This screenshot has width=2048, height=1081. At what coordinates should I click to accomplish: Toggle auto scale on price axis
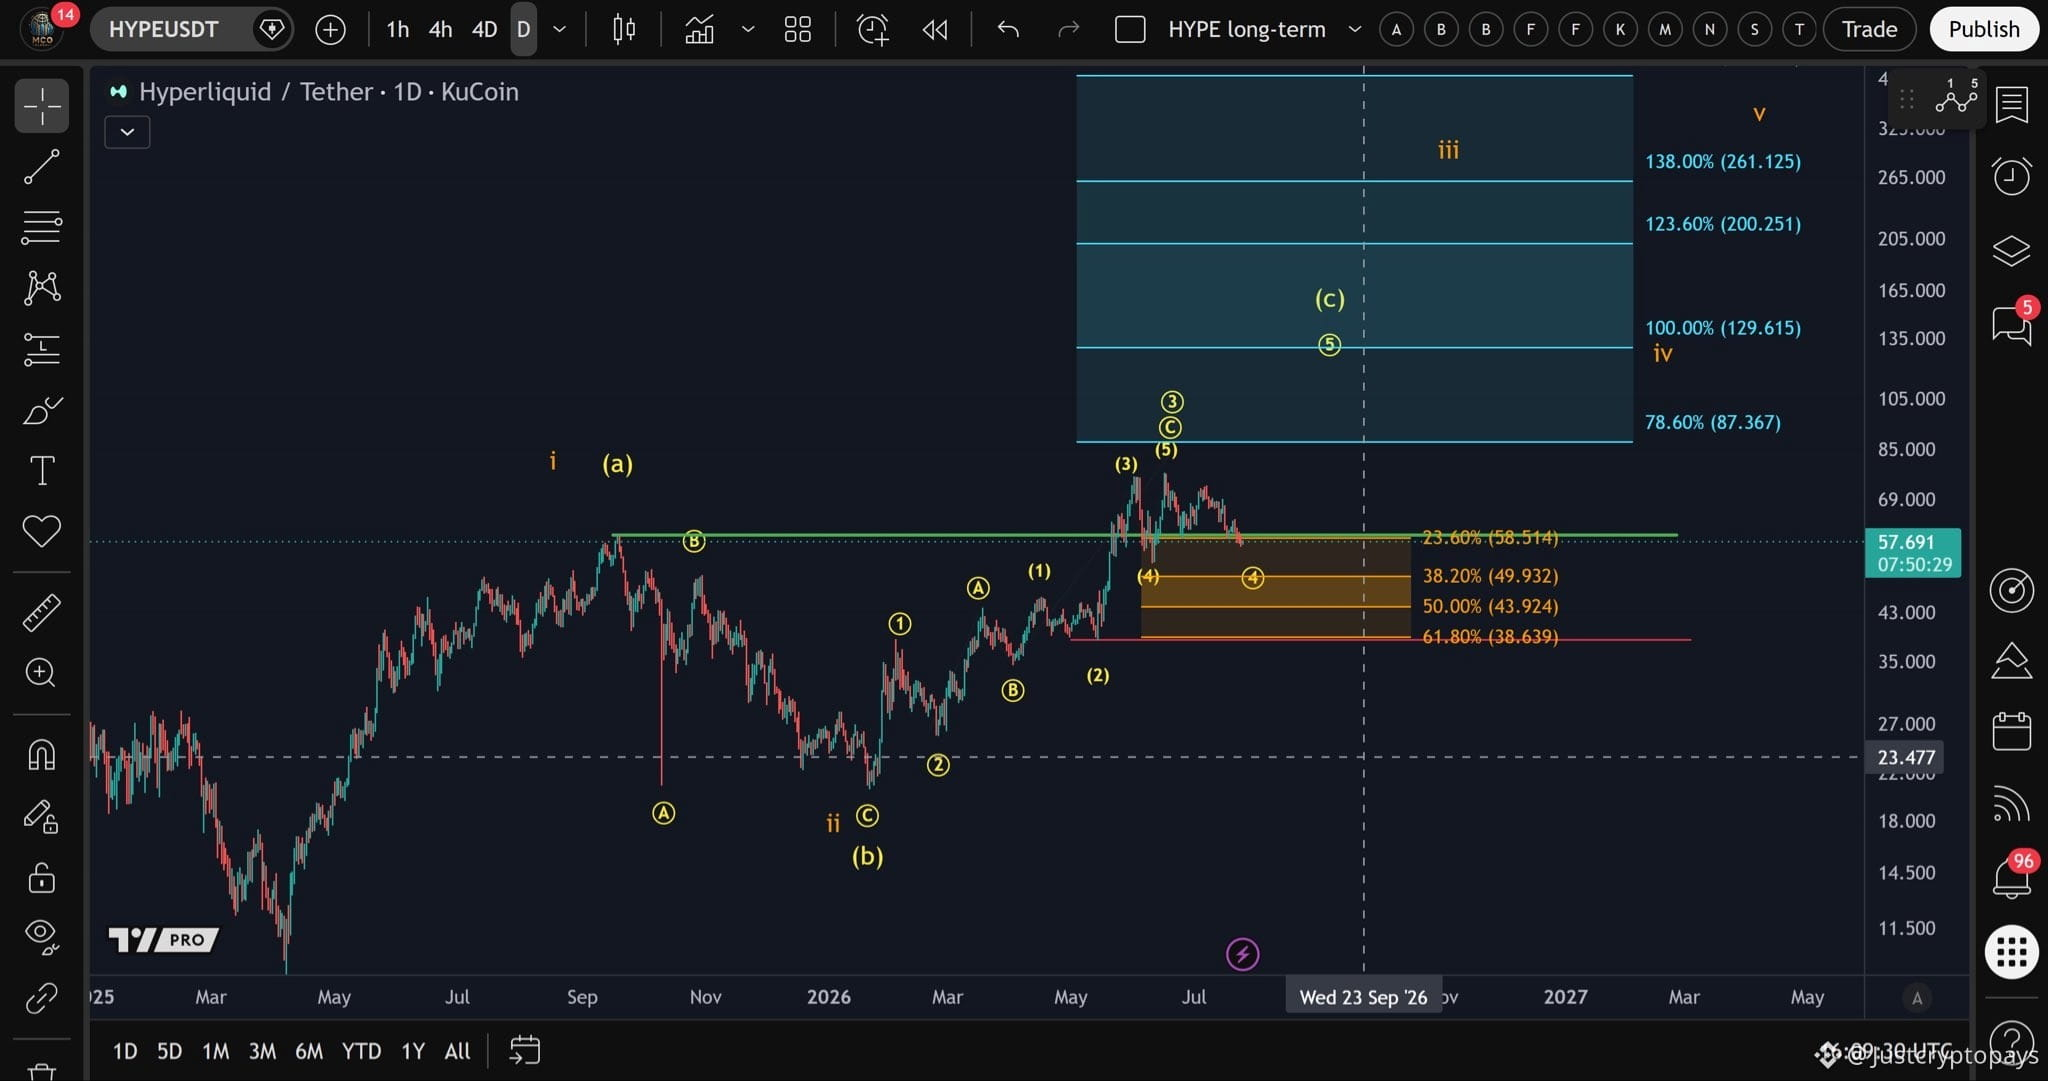[1917, 997]
